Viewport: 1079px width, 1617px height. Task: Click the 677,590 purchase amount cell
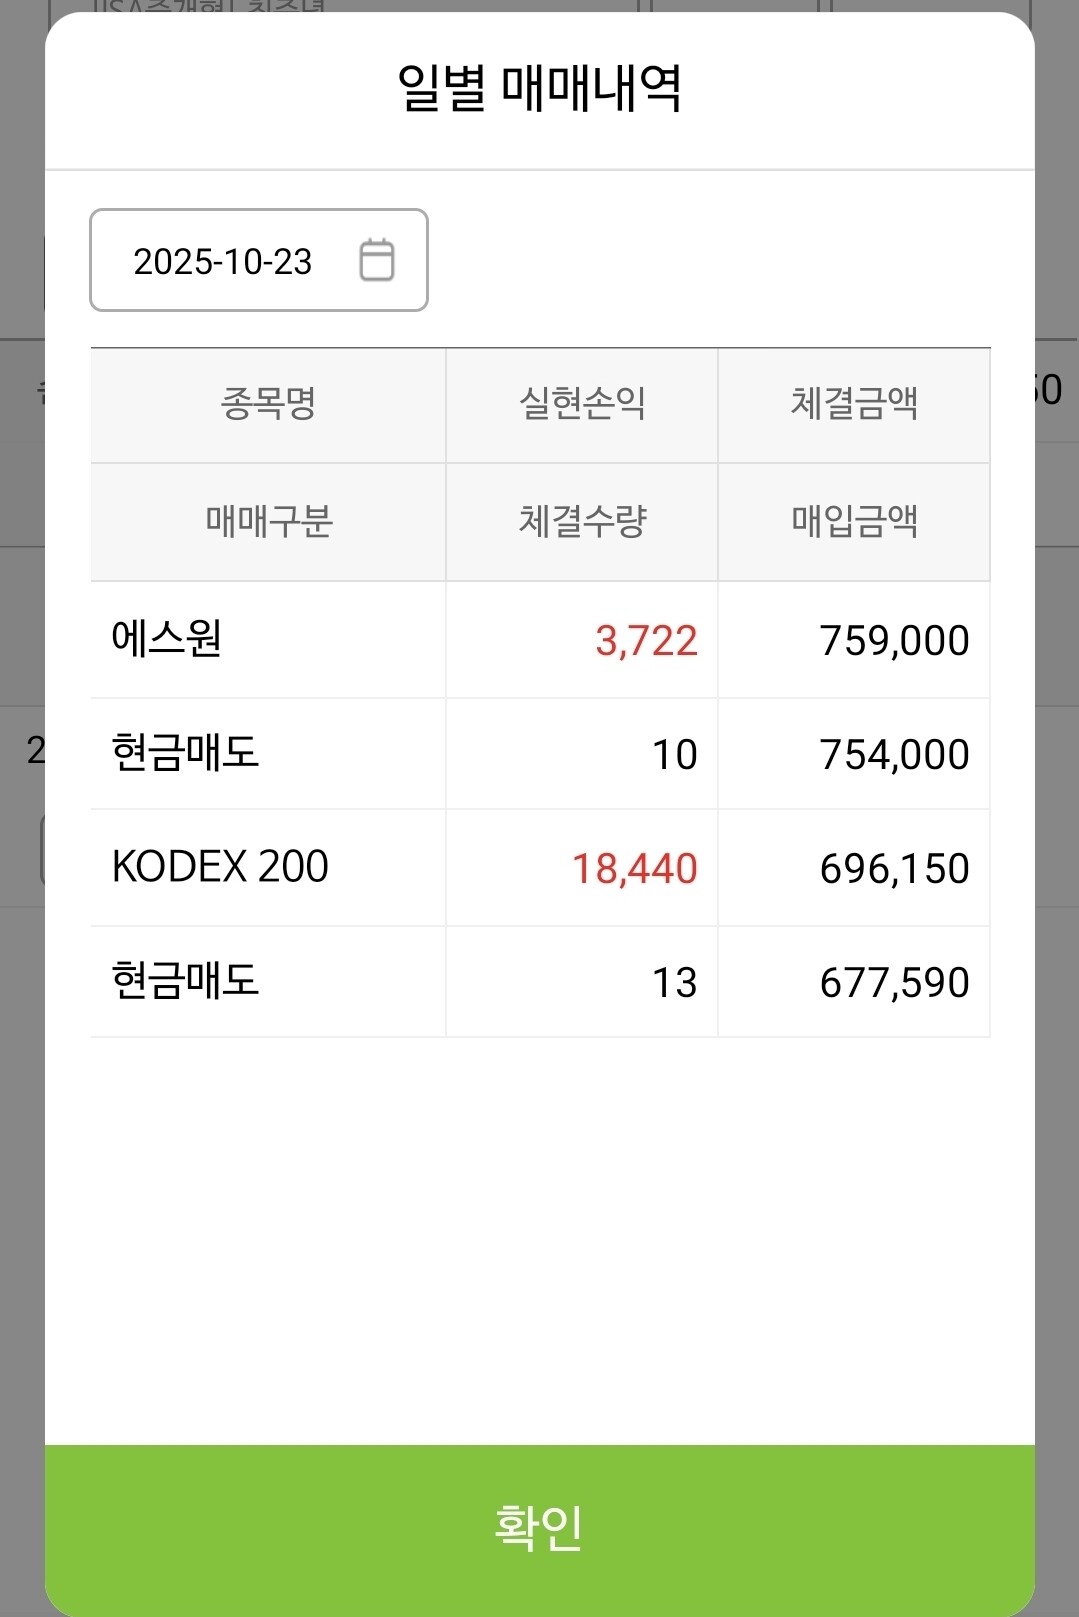[894, 983]
